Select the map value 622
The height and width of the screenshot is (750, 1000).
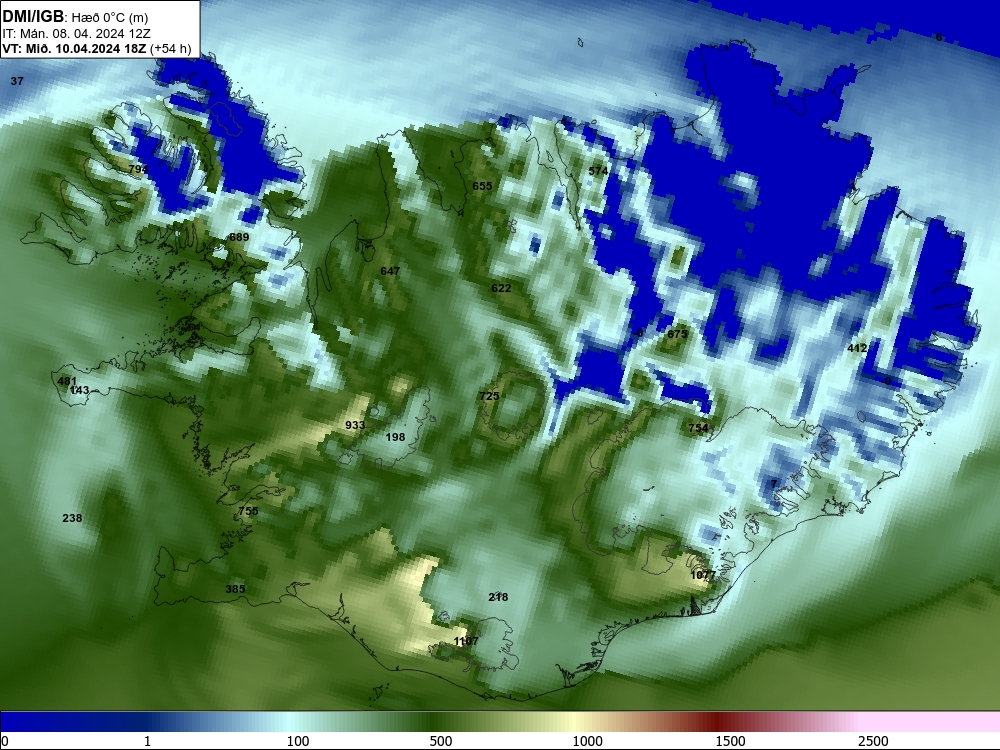[501, 288]
